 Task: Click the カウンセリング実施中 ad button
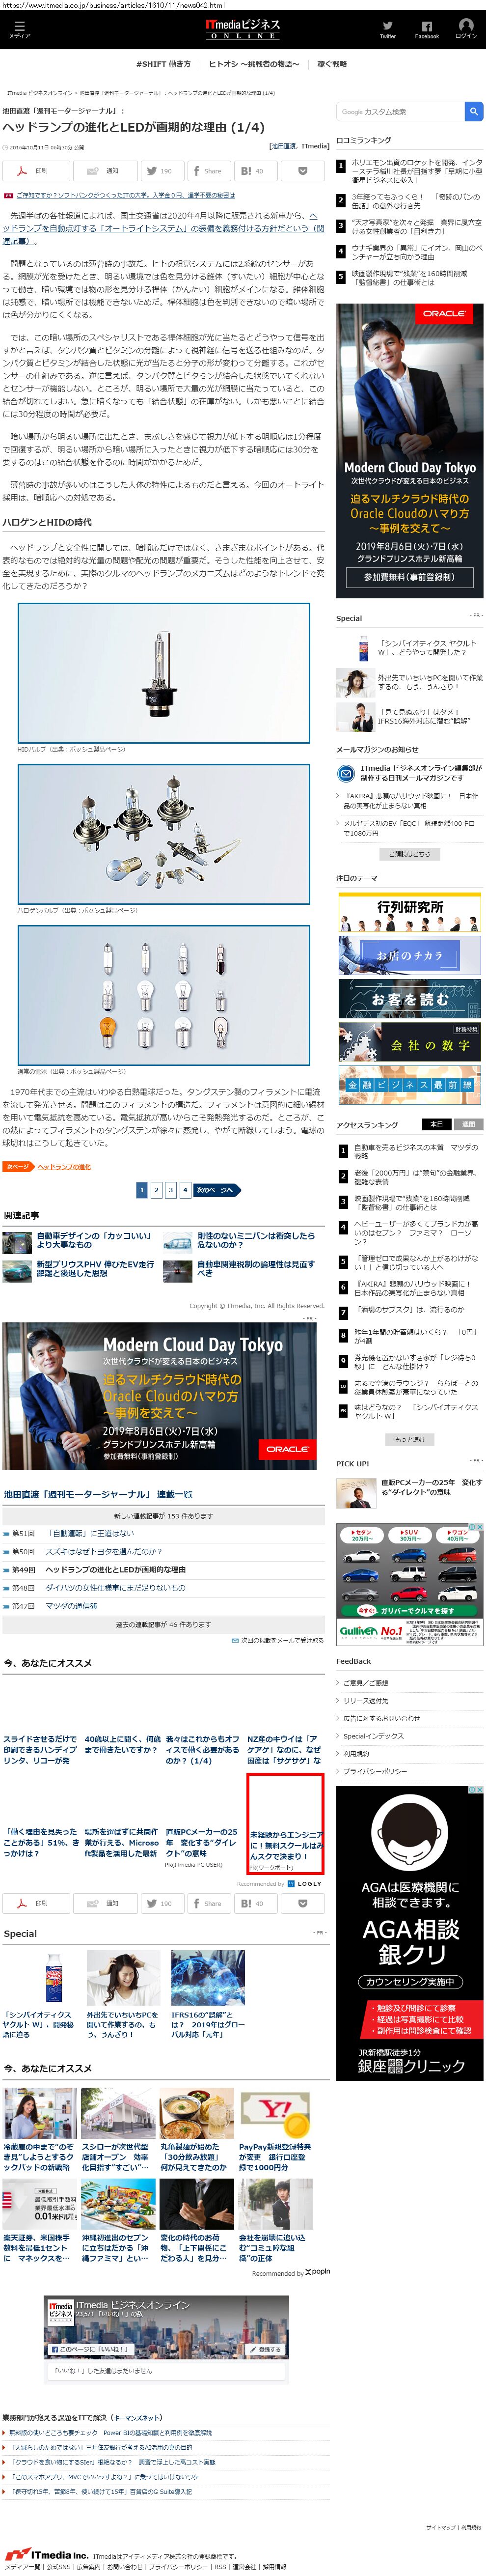410,1981
